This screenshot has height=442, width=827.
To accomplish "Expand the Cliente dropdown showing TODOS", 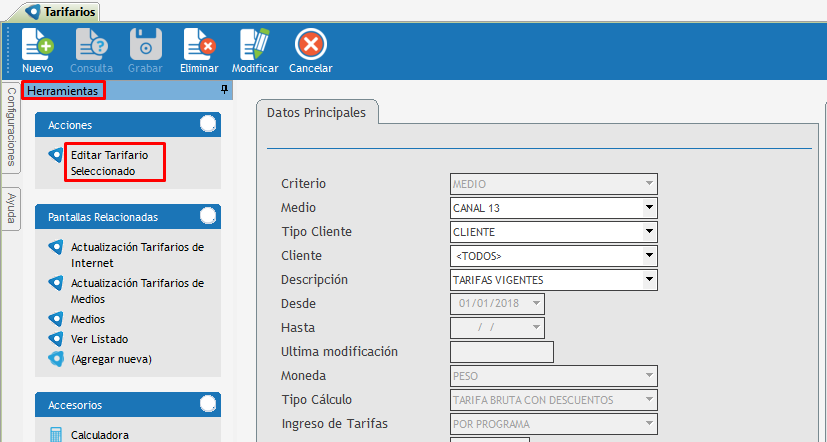I will coord(649,256).
